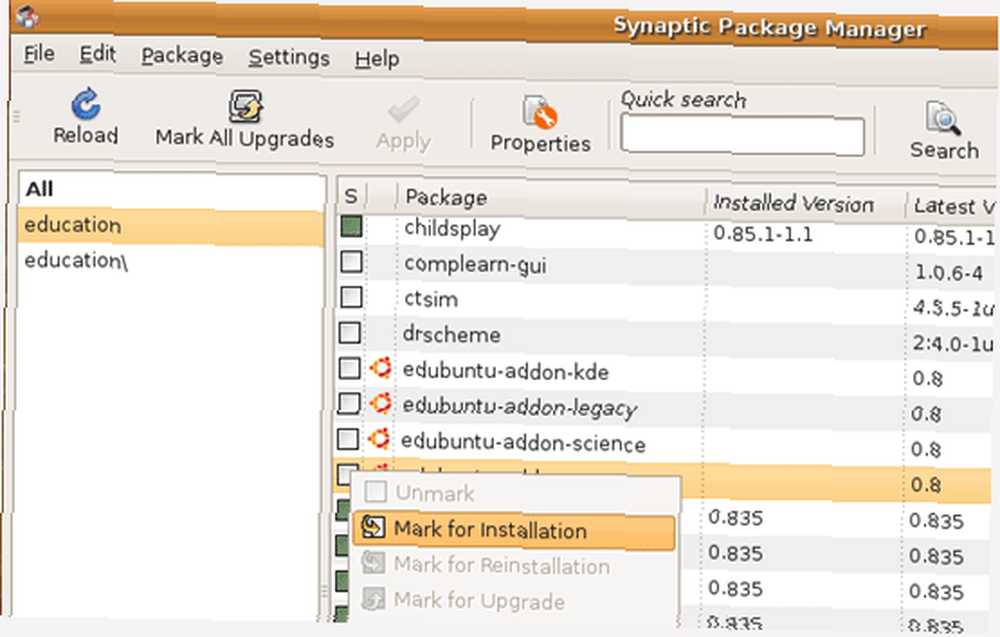Choose Mark for Installation in context menu
Image resolution: width=1000 pixels, height=637 pixels.
(x=513, y=531)
